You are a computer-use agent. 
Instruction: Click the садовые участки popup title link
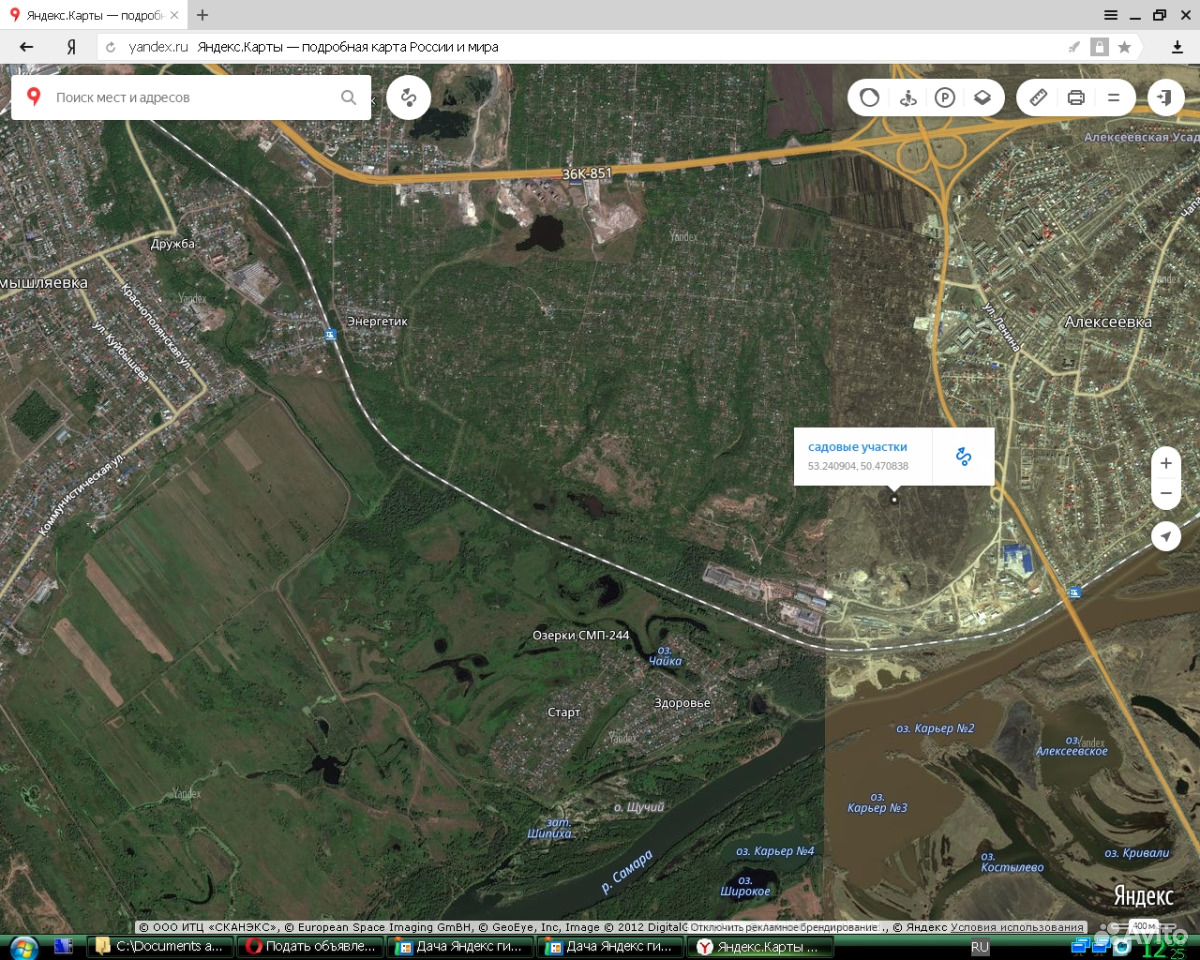pos(858,447)
